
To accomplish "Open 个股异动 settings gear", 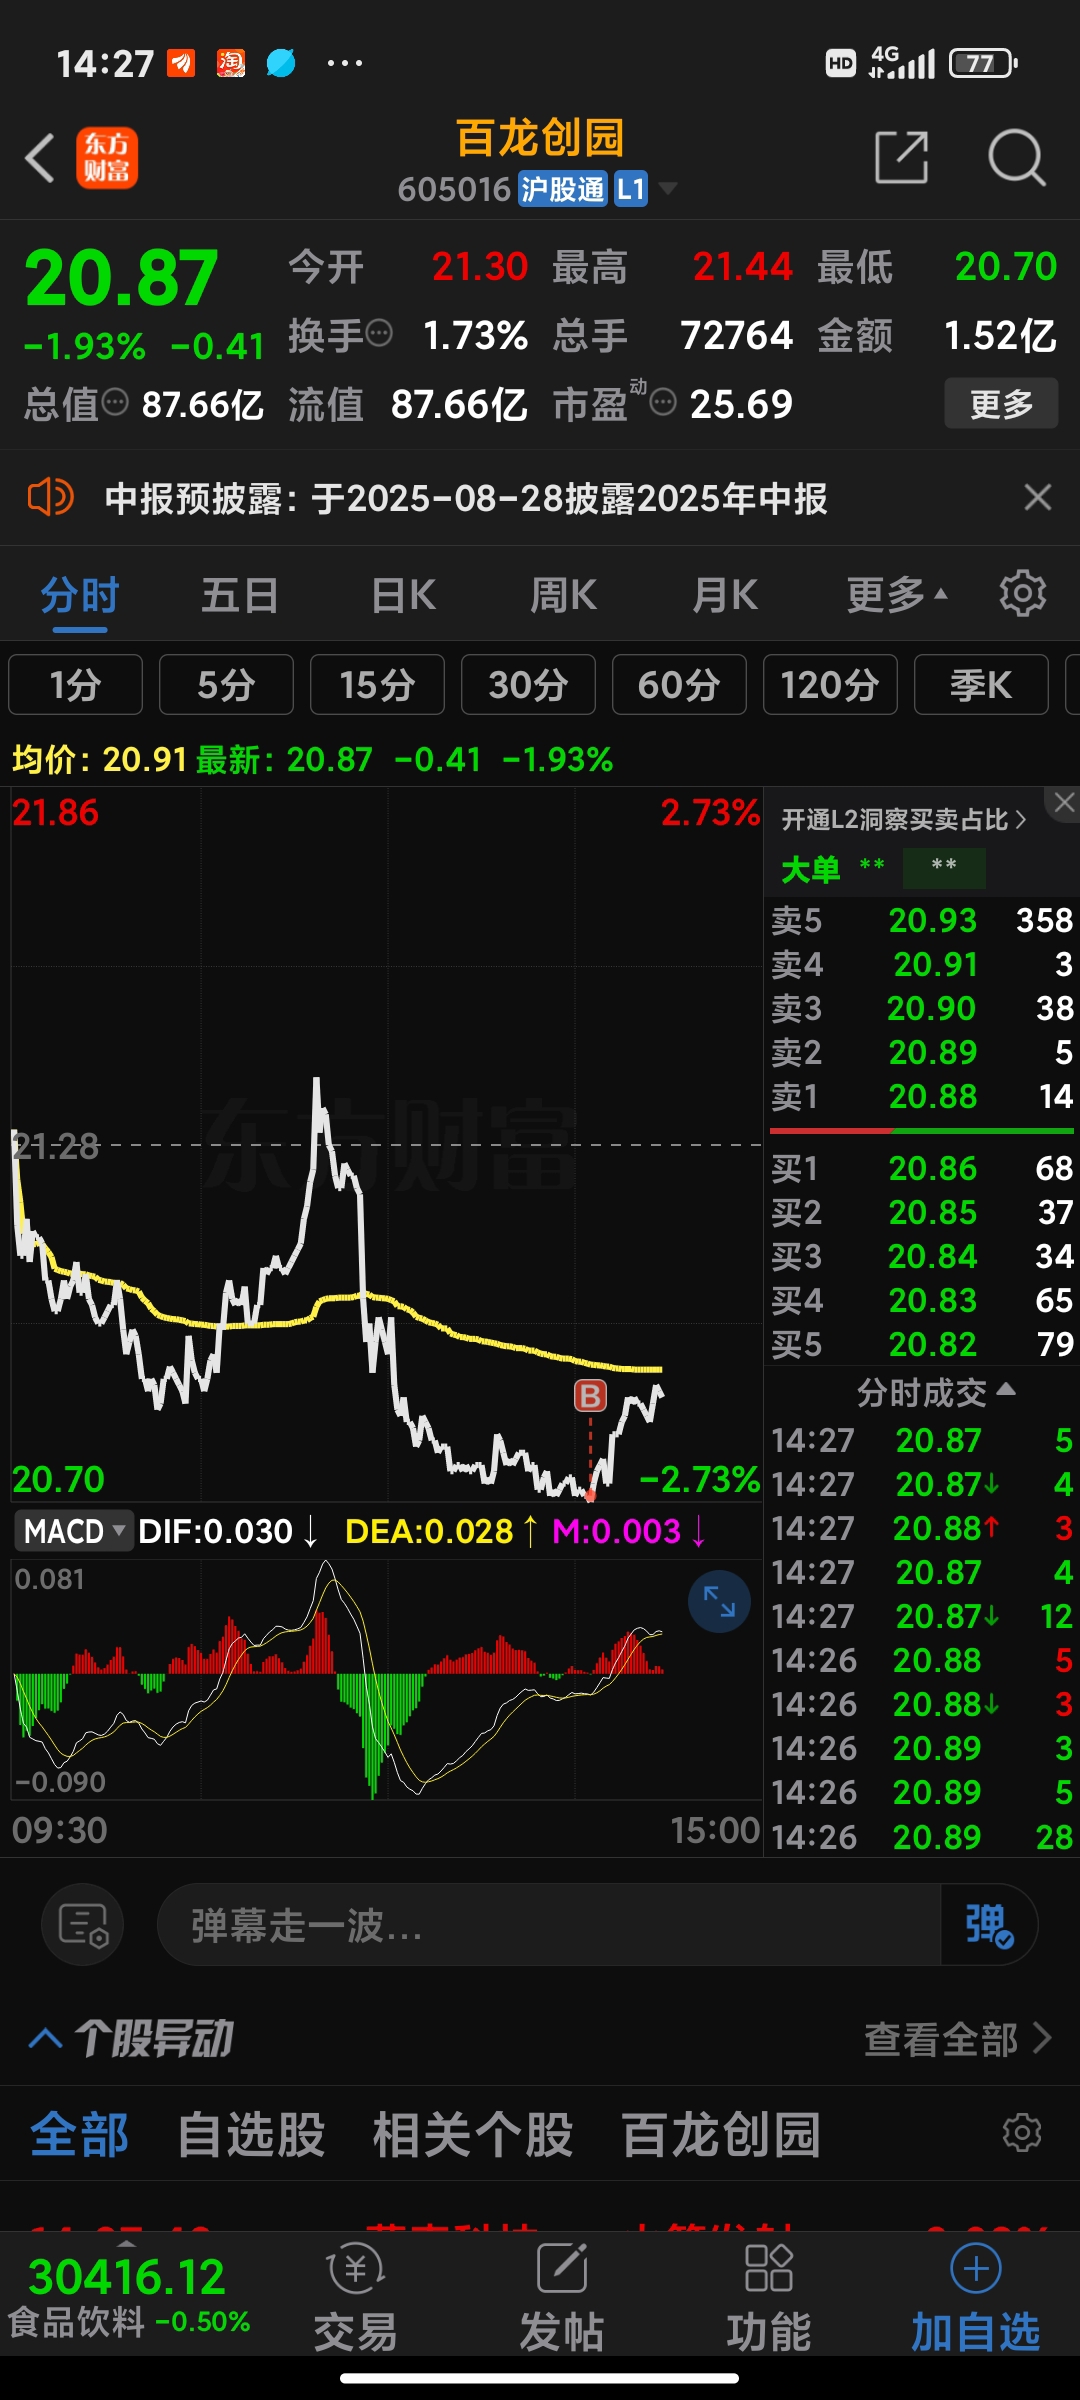I will [x=1022, y=2133].
